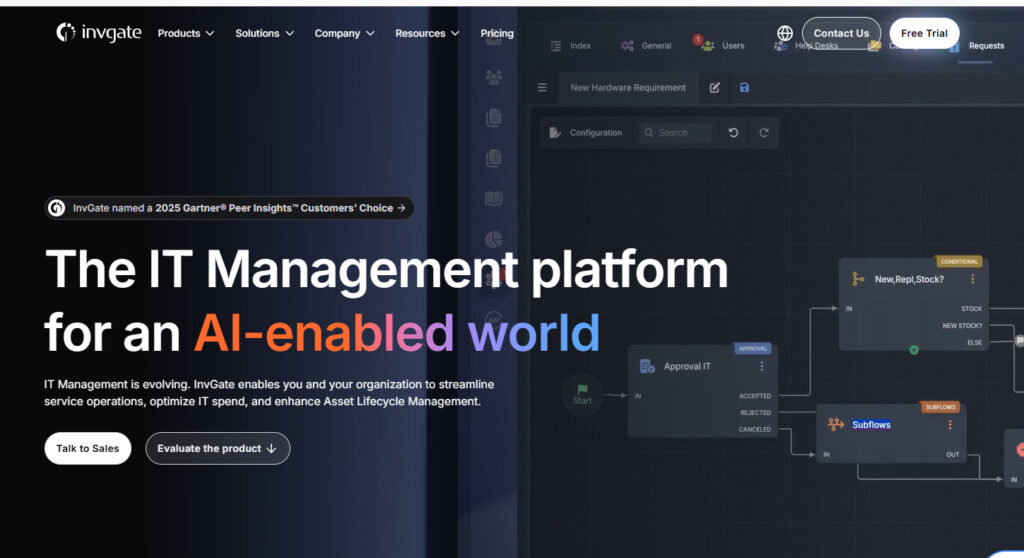Click the orange Subflows node icon

(836, 425)
